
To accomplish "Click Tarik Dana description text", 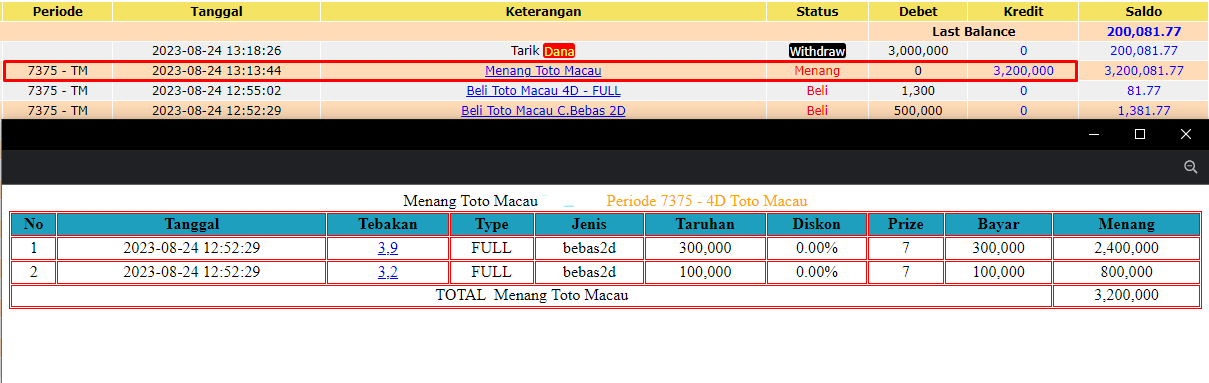I will click(x=543, y=51).
